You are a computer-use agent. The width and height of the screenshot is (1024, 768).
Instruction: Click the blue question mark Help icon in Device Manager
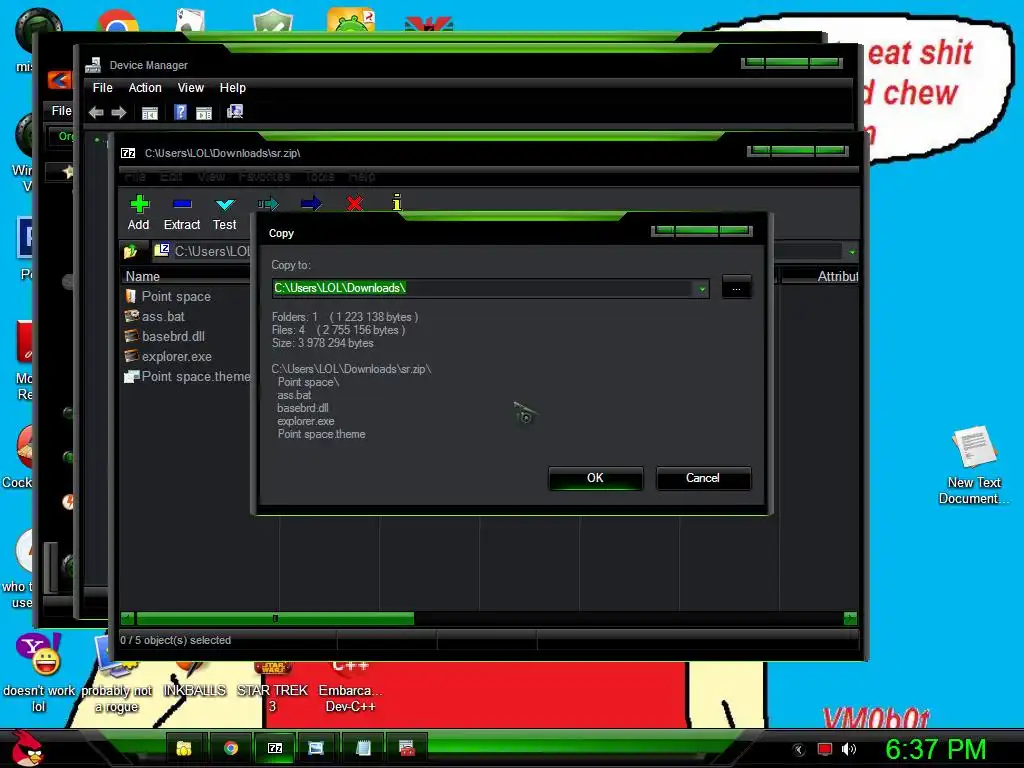coord(180,112)
